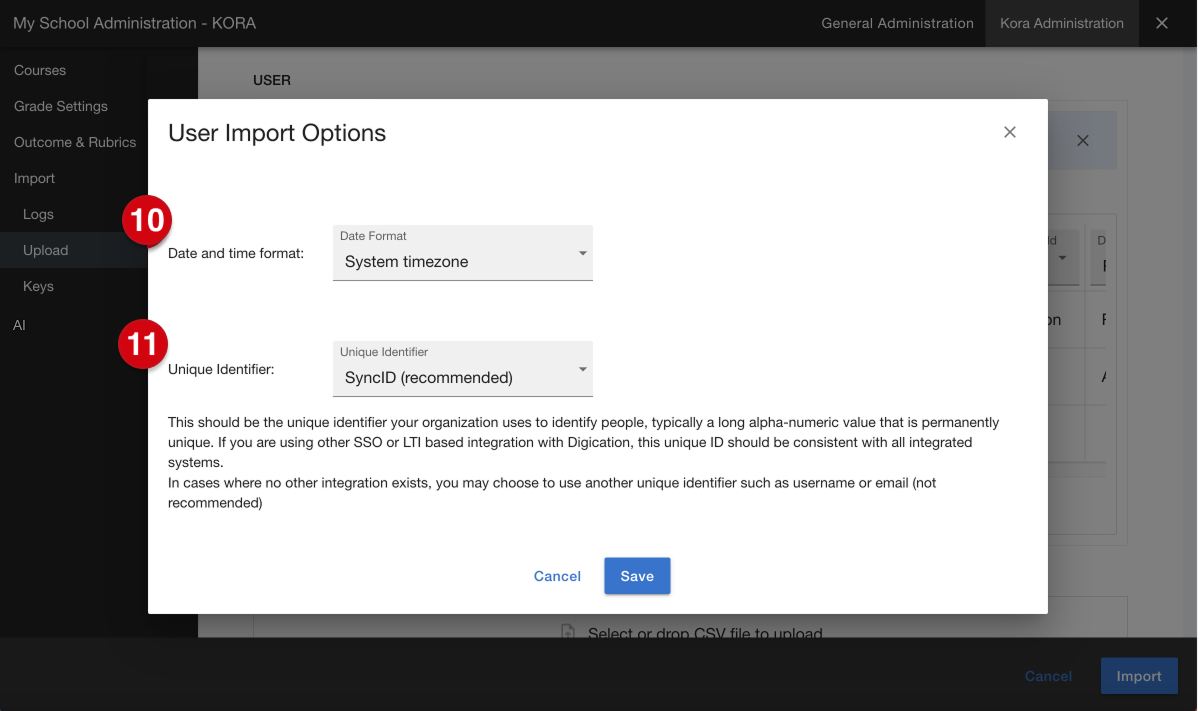Click the Import button at the bottom

1139,676
